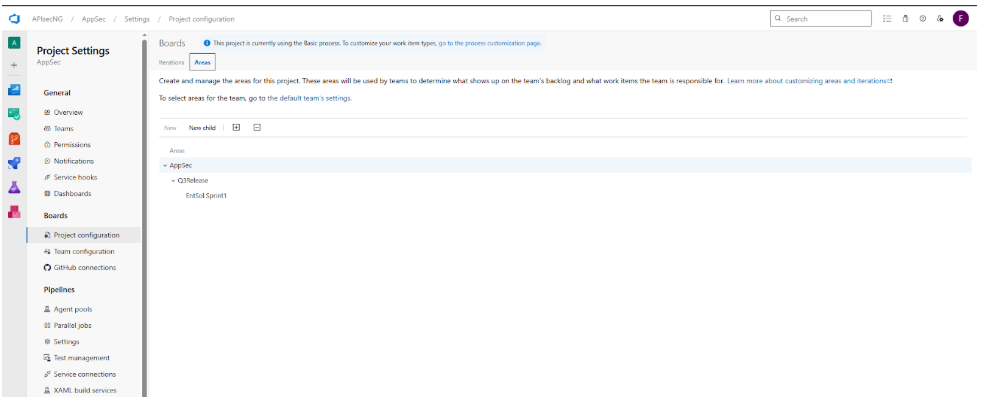
Task: Open Artifacts icon in left rail
Action: click(14, 211)
